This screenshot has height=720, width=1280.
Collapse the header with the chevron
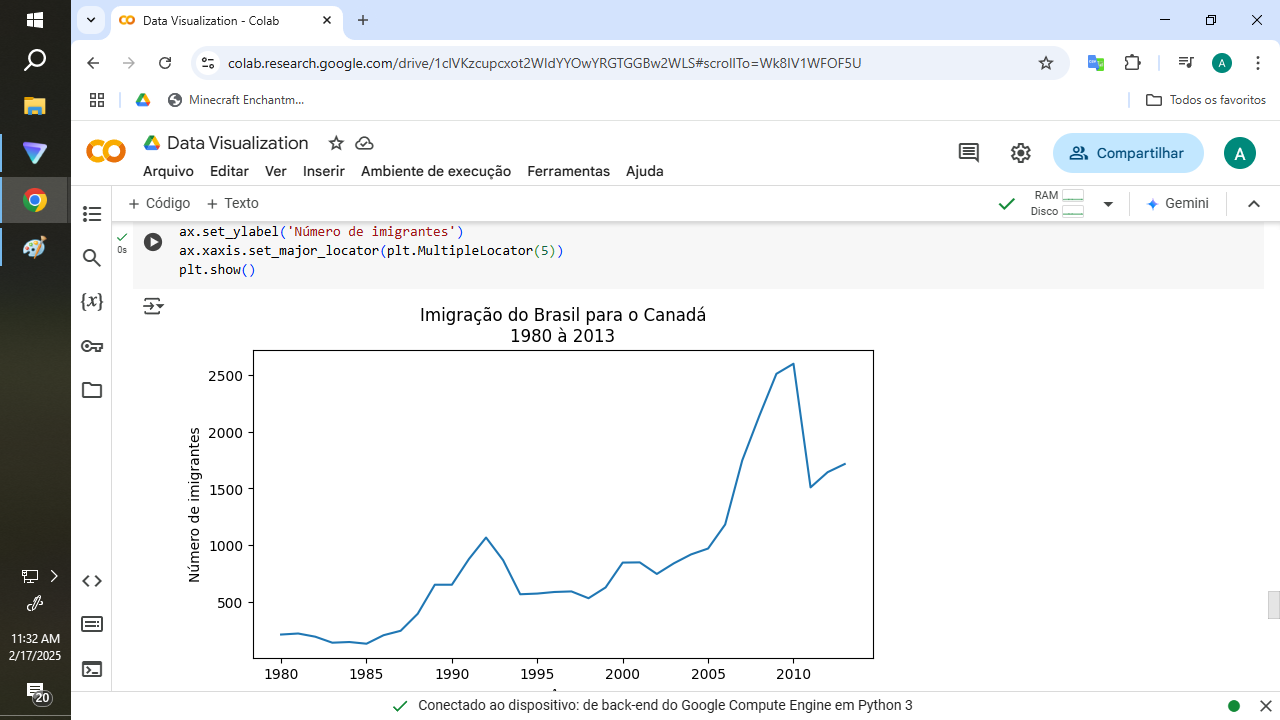1254,204
